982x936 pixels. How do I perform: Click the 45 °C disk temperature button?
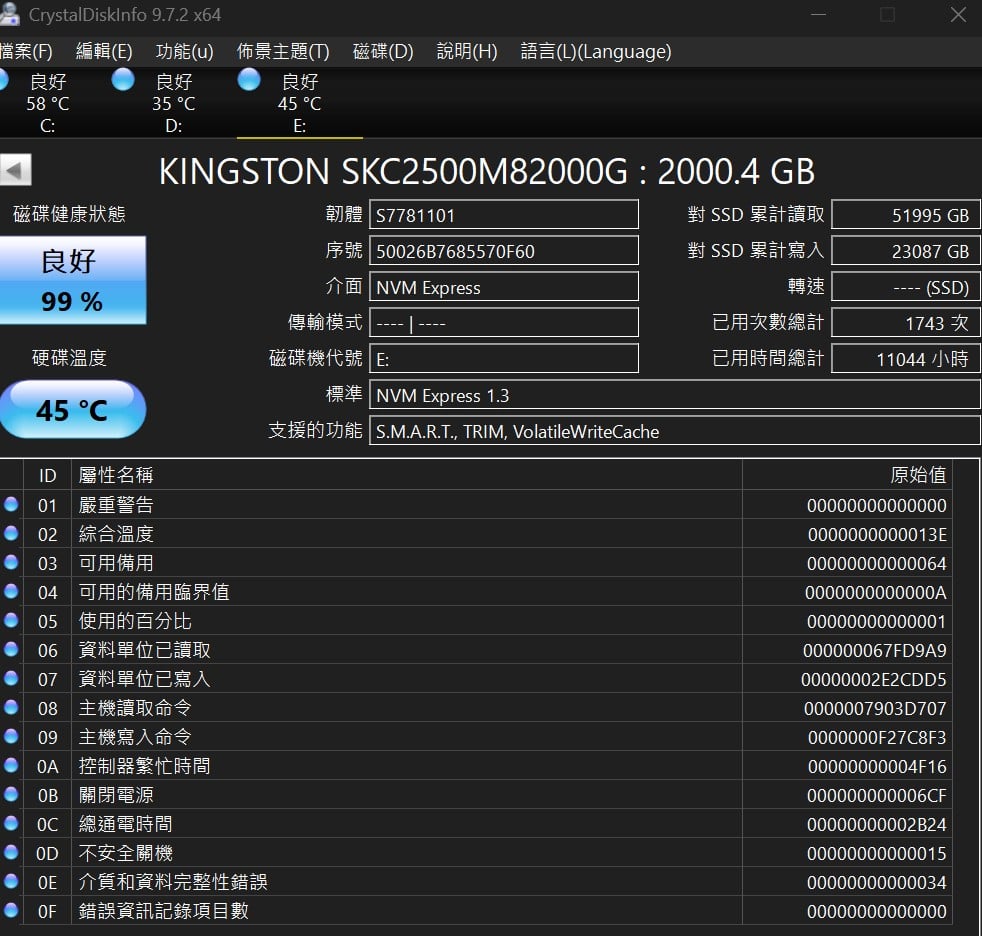(72, 409)
